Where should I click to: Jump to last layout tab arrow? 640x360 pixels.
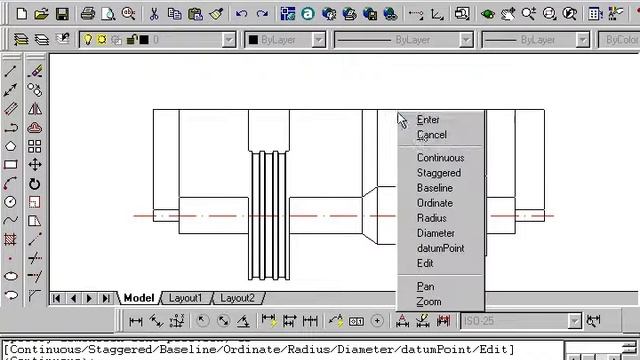(x=106, y=298)
